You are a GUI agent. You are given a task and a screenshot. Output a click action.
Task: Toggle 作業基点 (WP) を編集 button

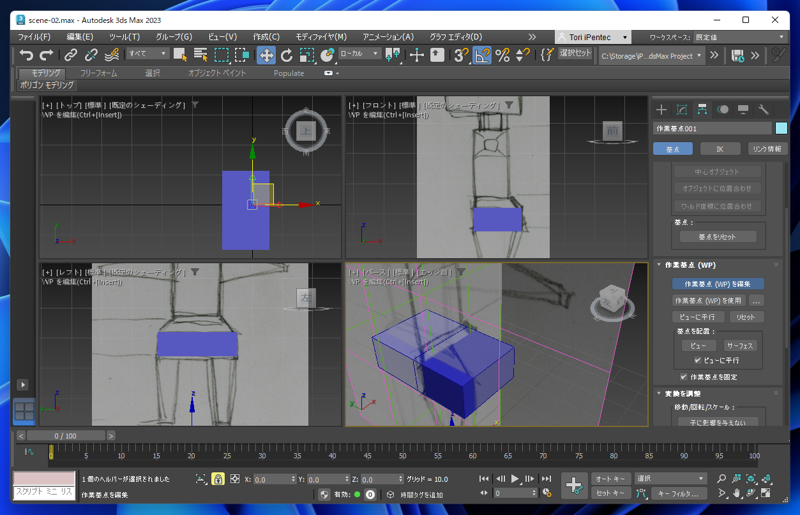[x=717, y=284]
